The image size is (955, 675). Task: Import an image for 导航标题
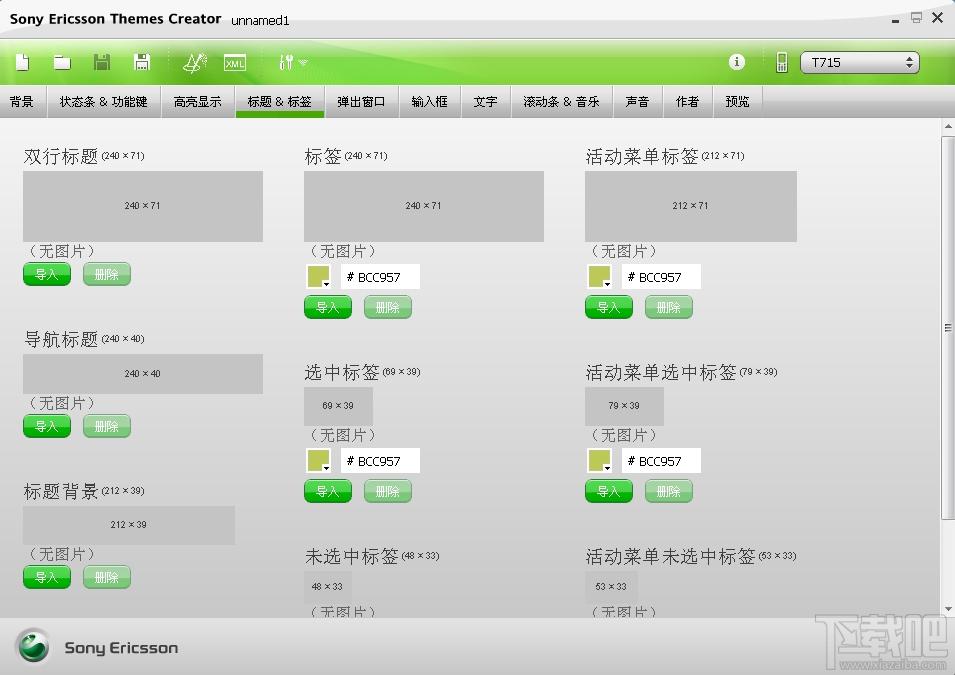(x=47, y=426)
